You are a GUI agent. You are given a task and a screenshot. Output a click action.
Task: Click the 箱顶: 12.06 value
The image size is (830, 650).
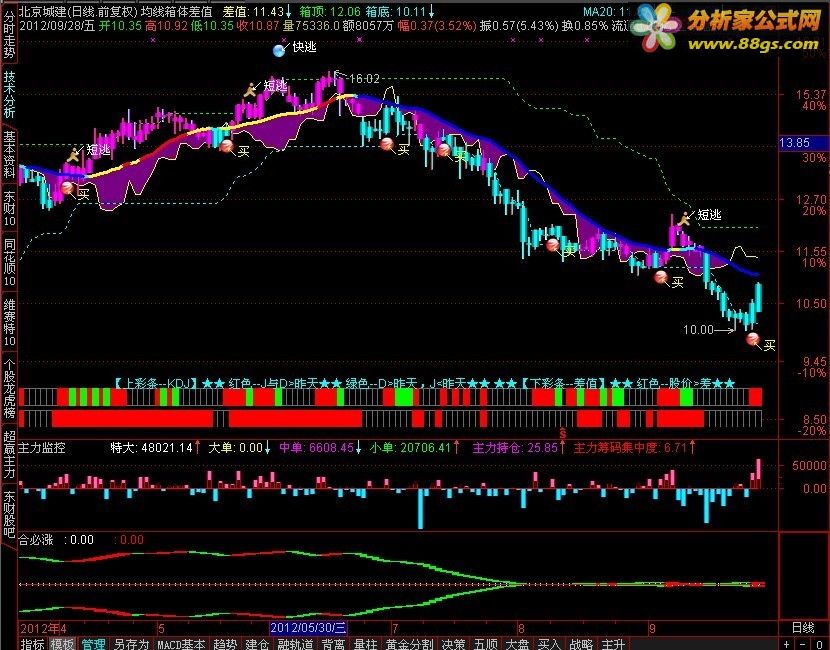[330, 11]
